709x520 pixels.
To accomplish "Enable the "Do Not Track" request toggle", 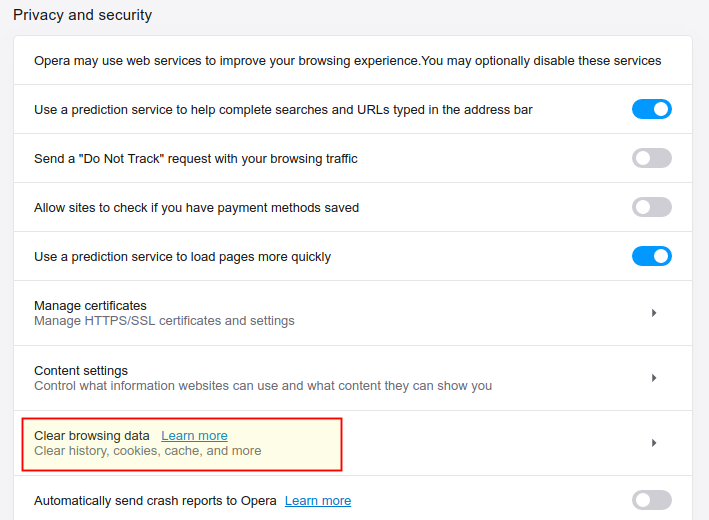I will tap(652, 158).
